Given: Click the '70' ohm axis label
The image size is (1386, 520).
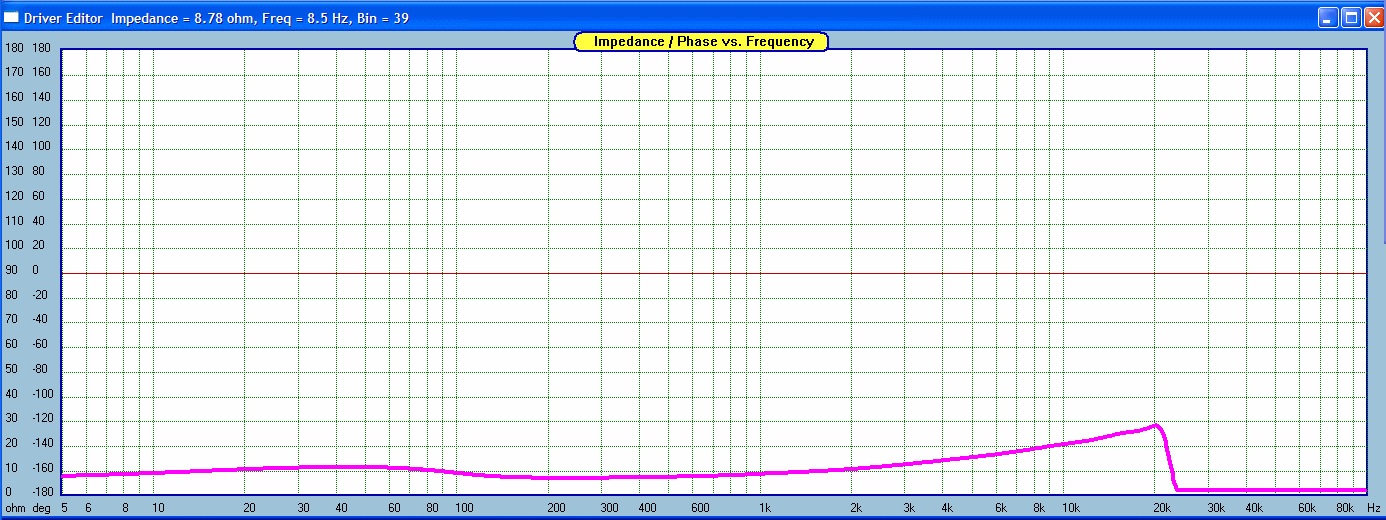Looking at the screenshot, I should pyautogui.click(x=12, y=320).
